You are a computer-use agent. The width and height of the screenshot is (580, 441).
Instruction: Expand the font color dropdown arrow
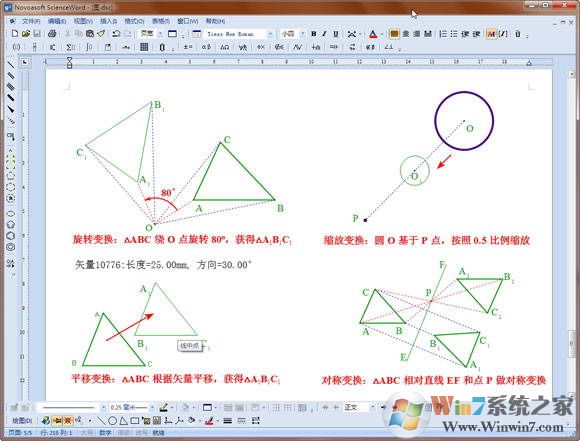pos(381,34)
